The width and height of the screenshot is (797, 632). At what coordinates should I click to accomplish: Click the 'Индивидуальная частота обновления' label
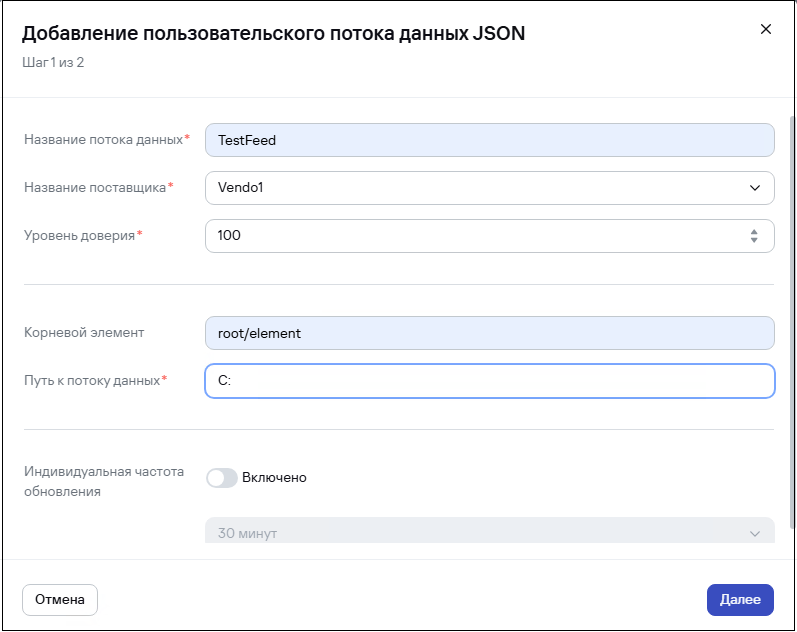pyautogui.click(x=104, y=481)
